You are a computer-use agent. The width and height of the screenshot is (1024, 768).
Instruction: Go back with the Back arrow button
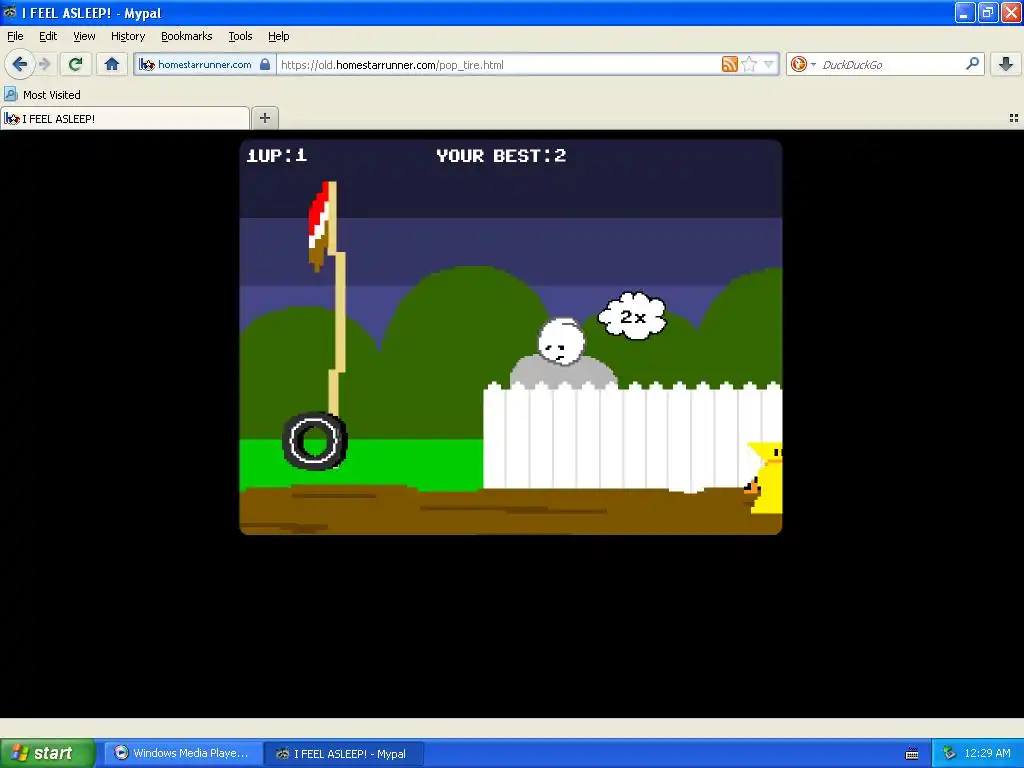pyautogui.click(x=20, y=64)
